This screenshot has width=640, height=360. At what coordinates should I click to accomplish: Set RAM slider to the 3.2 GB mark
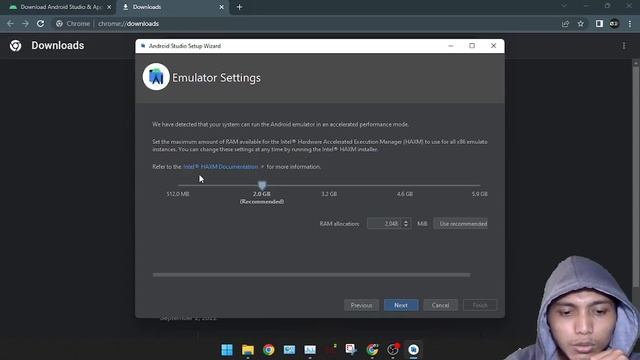(x=329, y=186)
